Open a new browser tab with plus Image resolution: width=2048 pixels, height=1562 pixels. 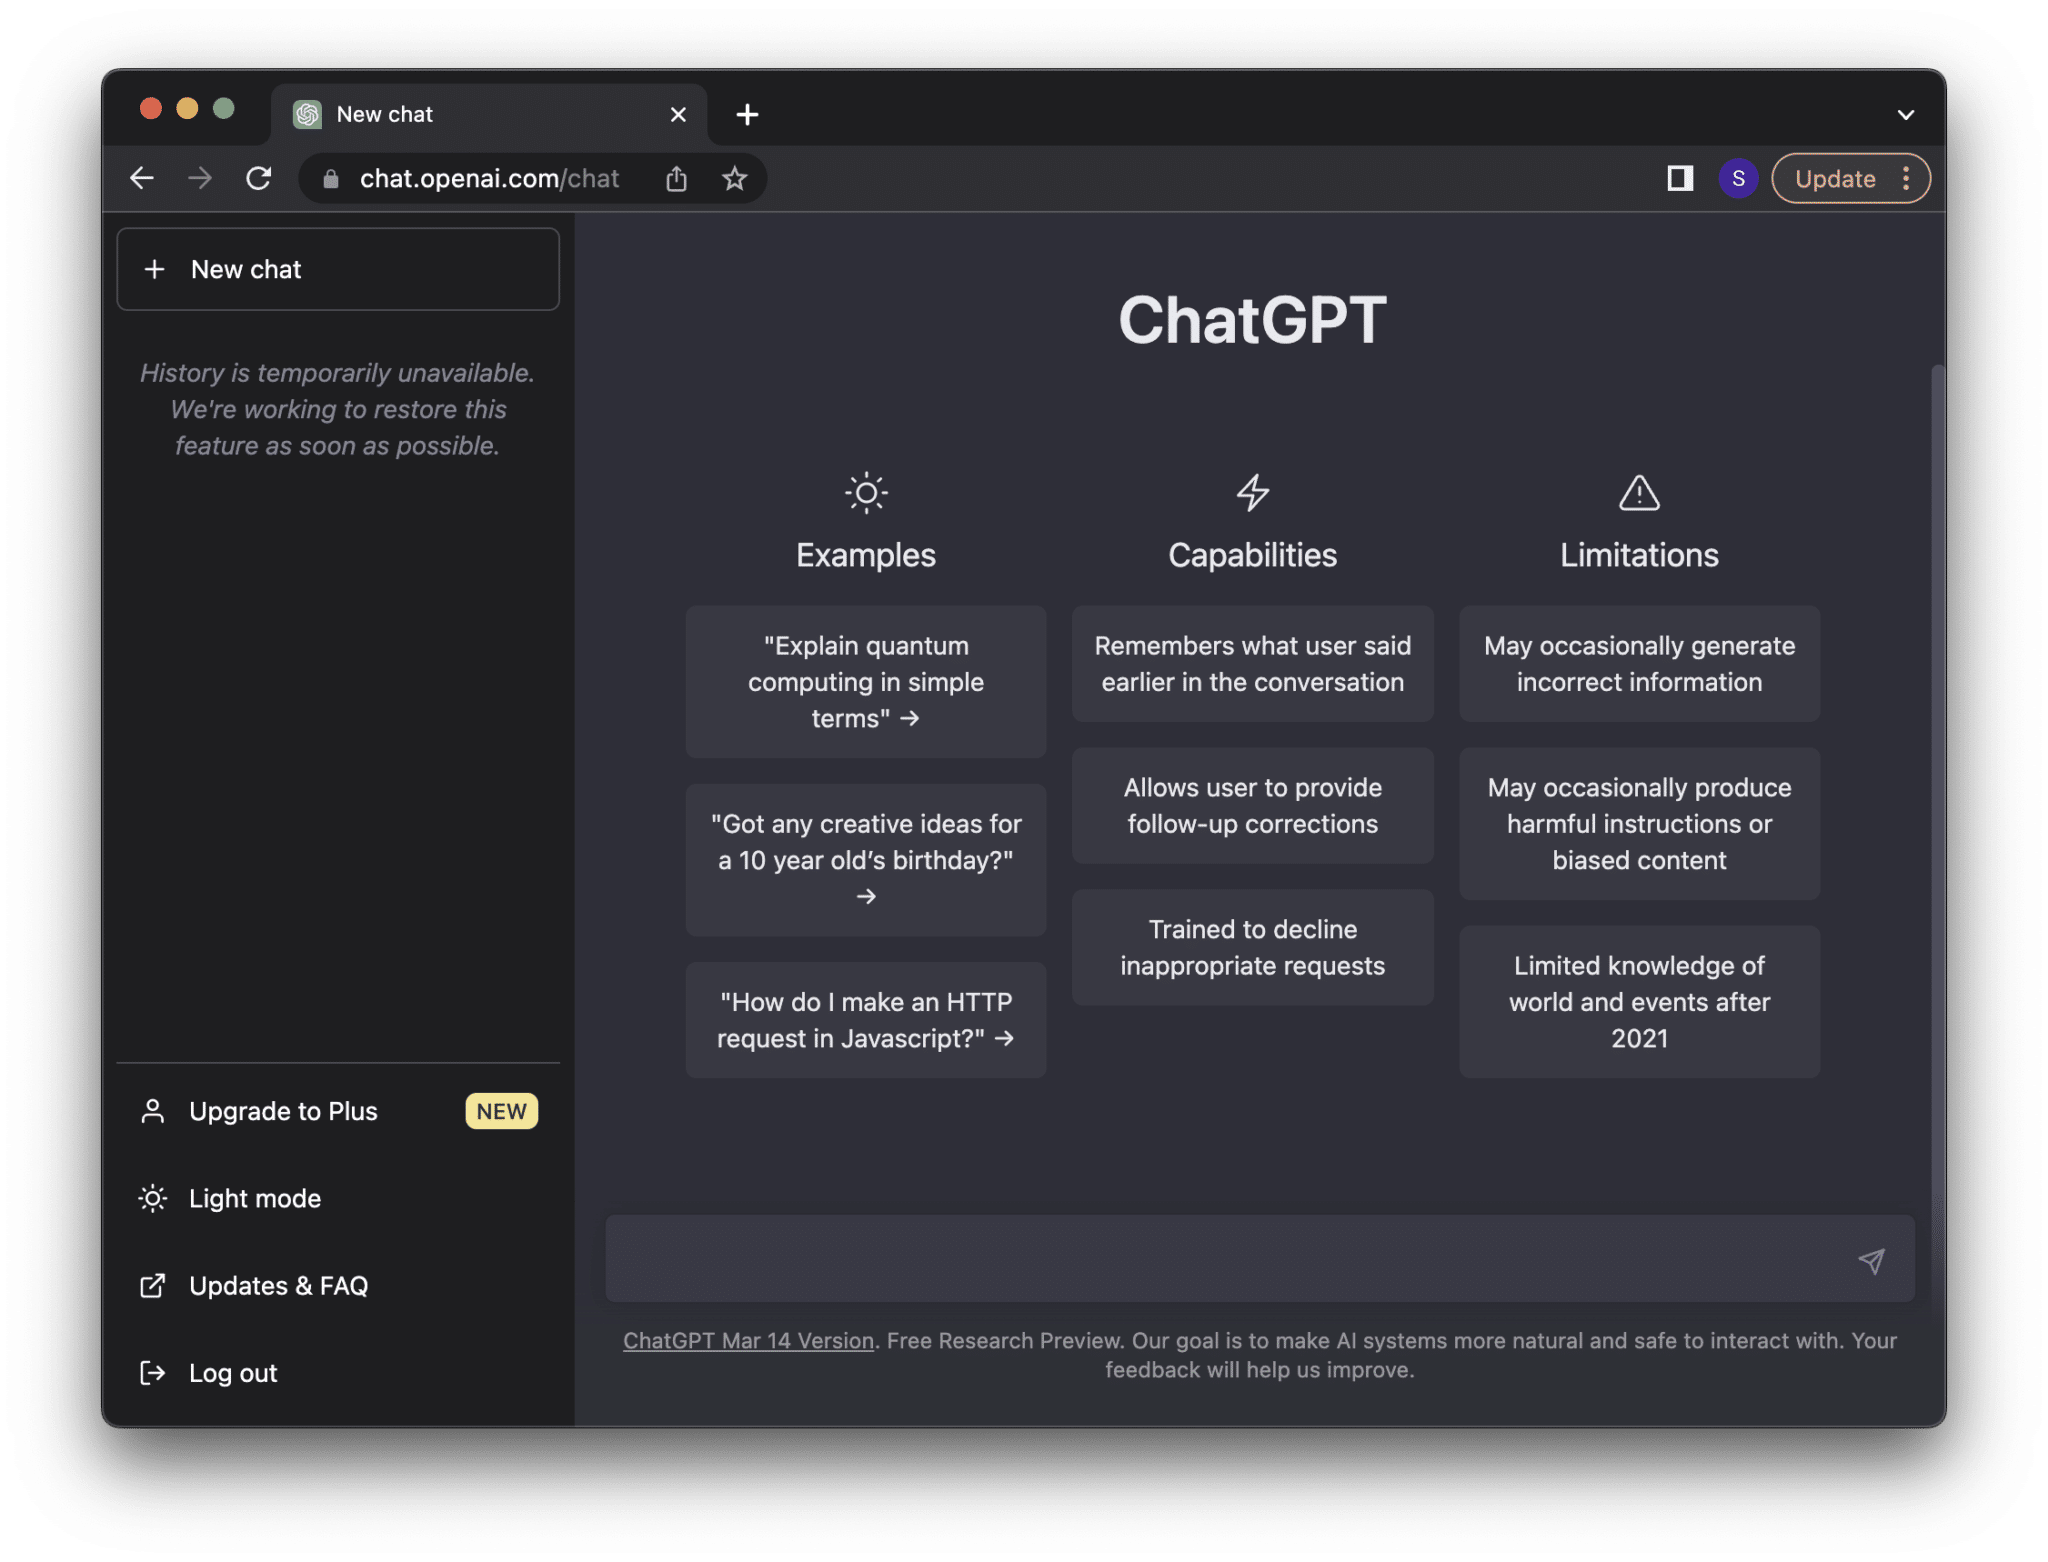coord(747,114)
